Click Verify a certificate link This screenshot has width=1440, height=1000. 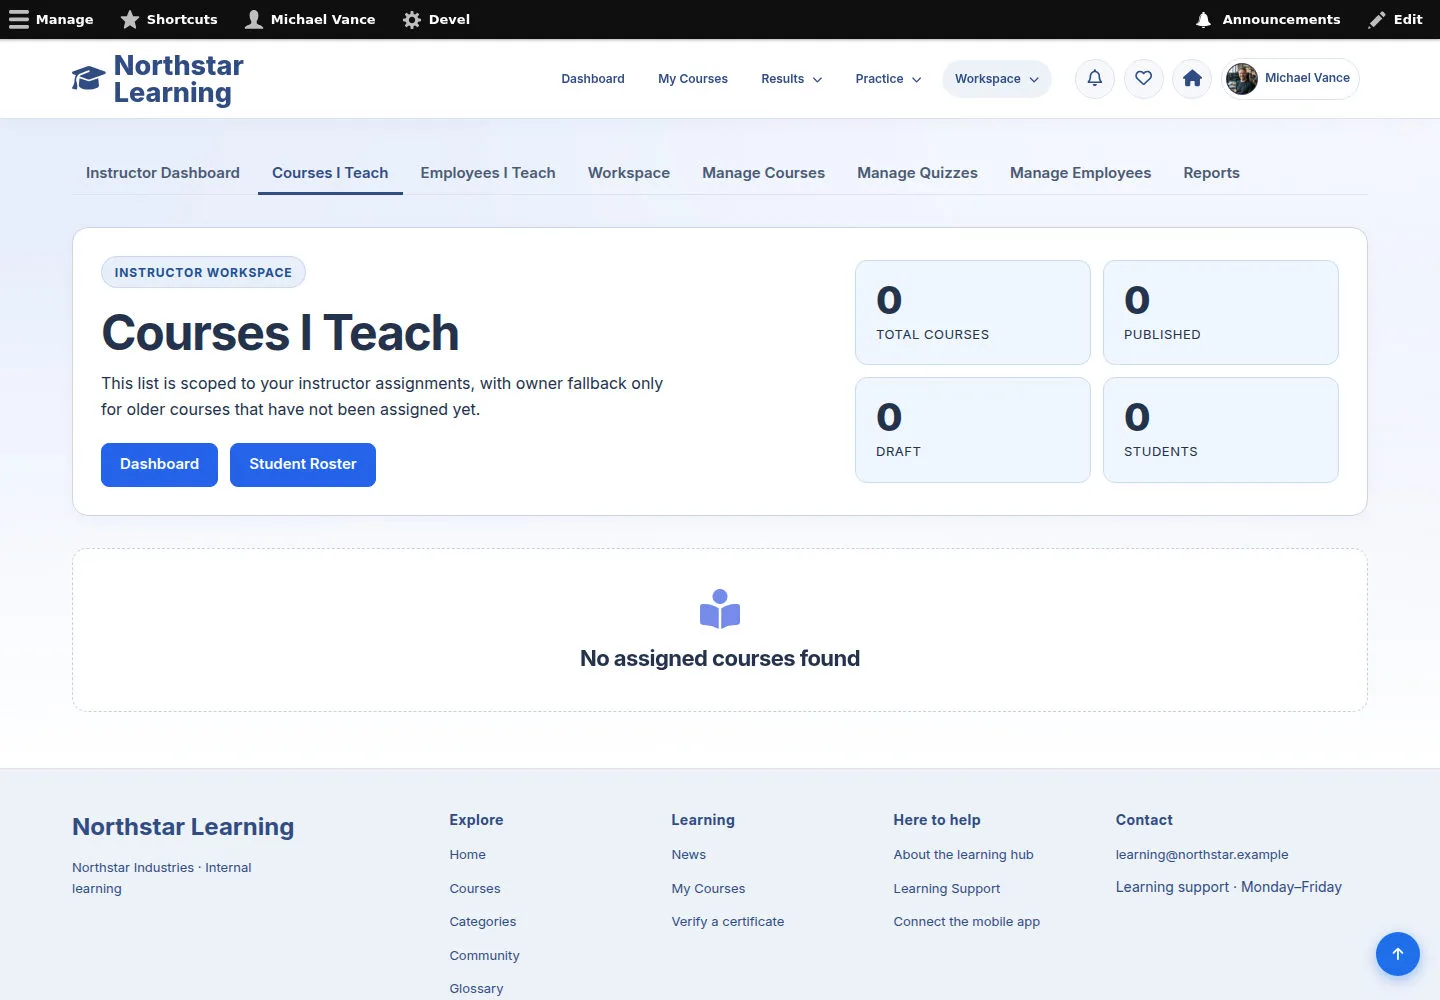[728, 922]
